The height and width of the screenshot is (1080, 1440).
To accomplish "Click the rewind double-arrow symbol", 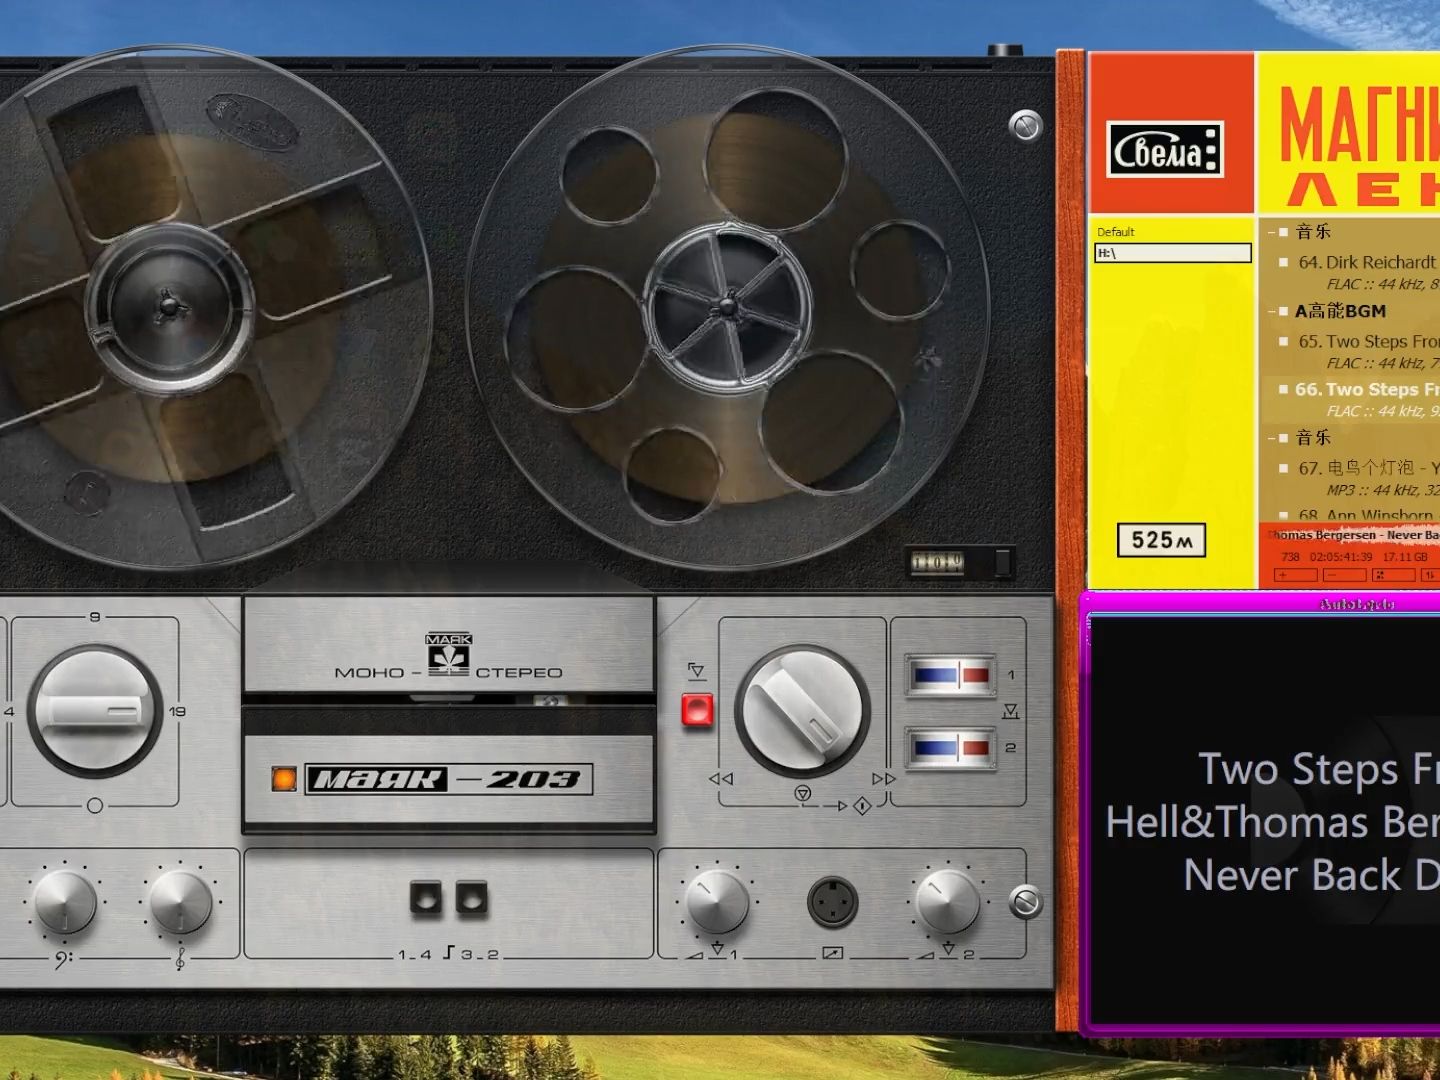I will point(720,779).
